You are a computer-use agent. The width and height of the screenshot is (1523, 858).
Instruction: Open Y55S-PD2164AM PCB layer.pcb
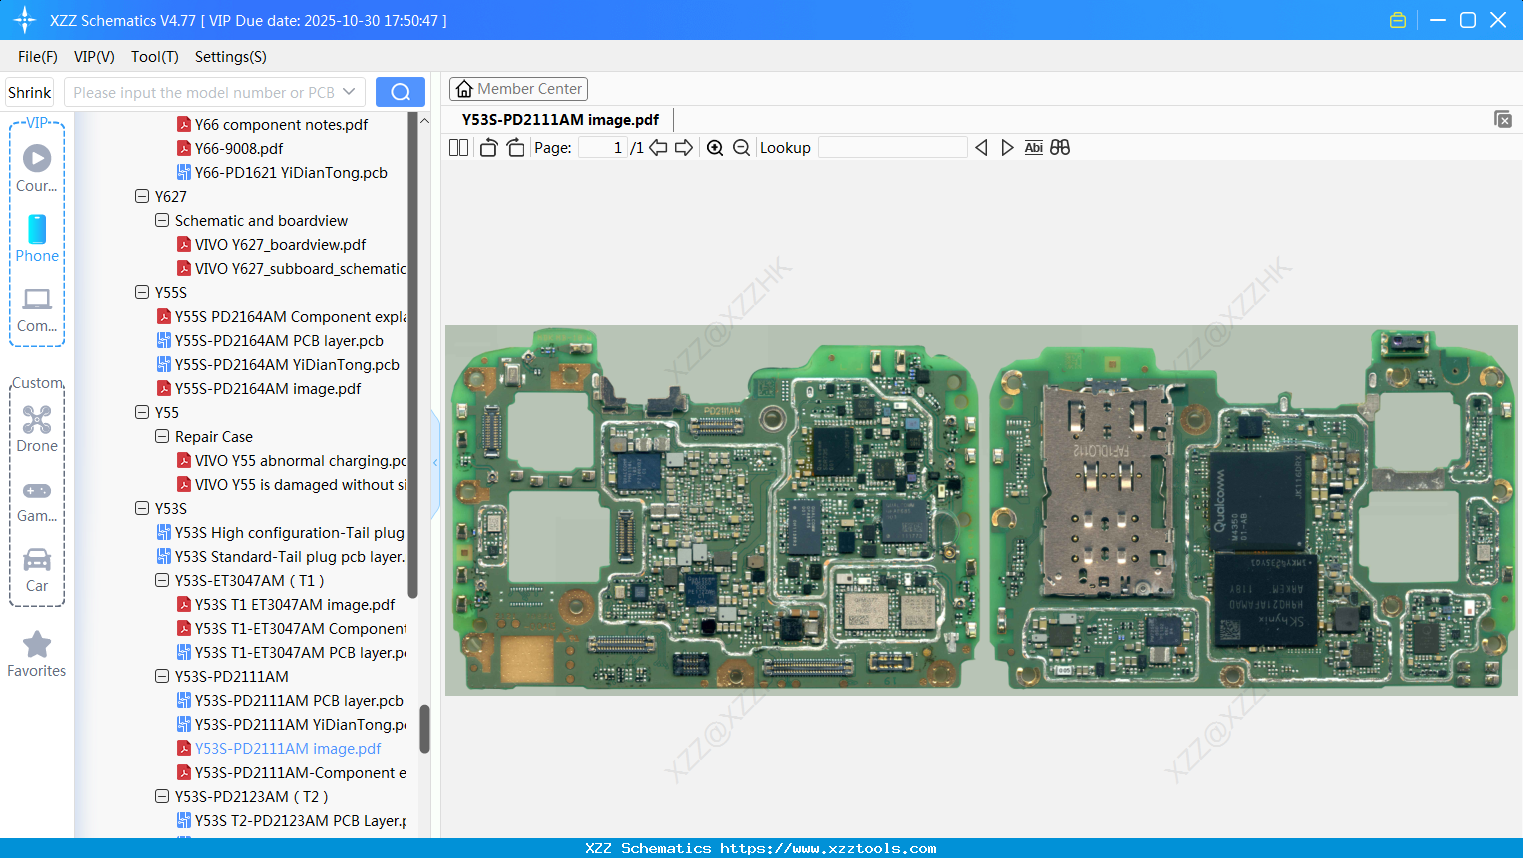click(279, 340)
